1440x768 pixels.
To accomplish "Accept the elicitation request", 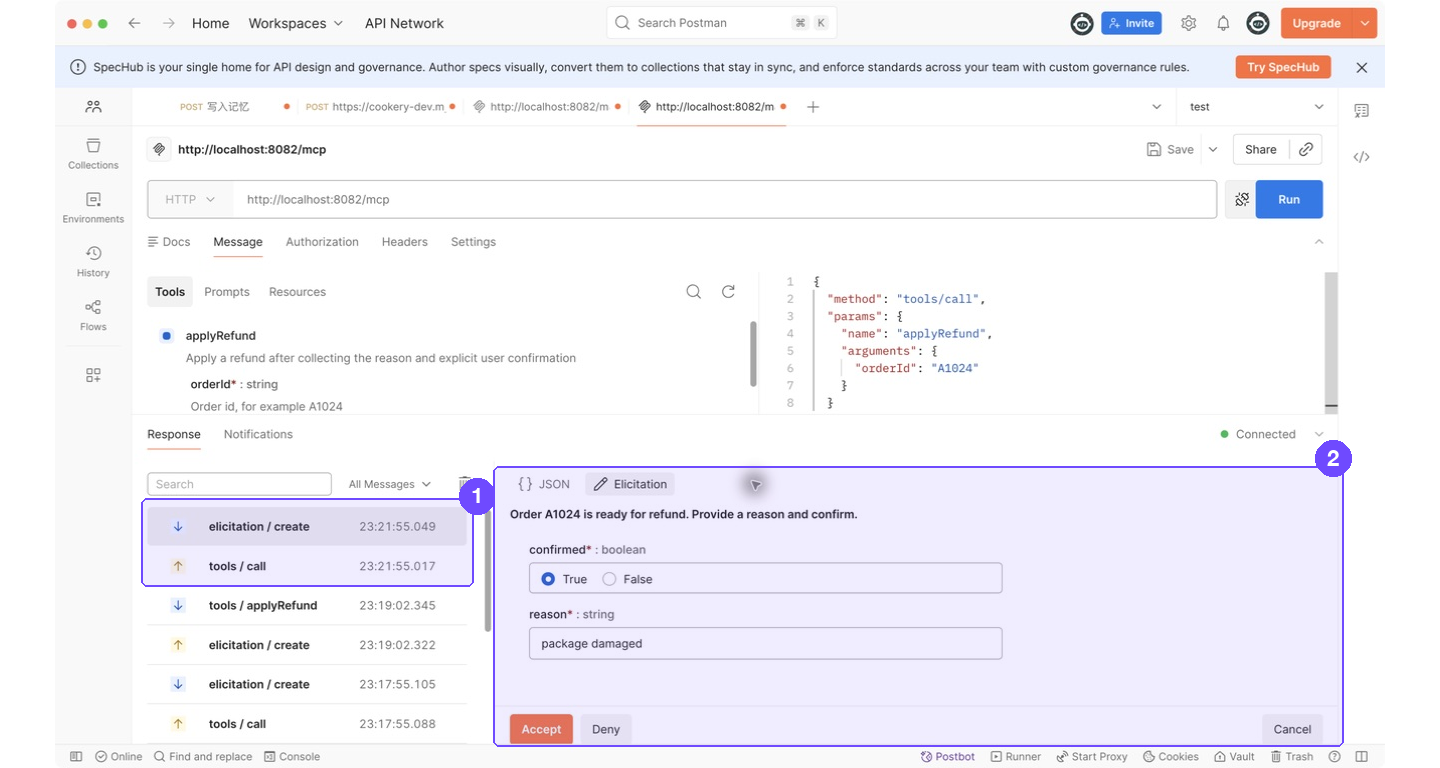I will [541, 729].
